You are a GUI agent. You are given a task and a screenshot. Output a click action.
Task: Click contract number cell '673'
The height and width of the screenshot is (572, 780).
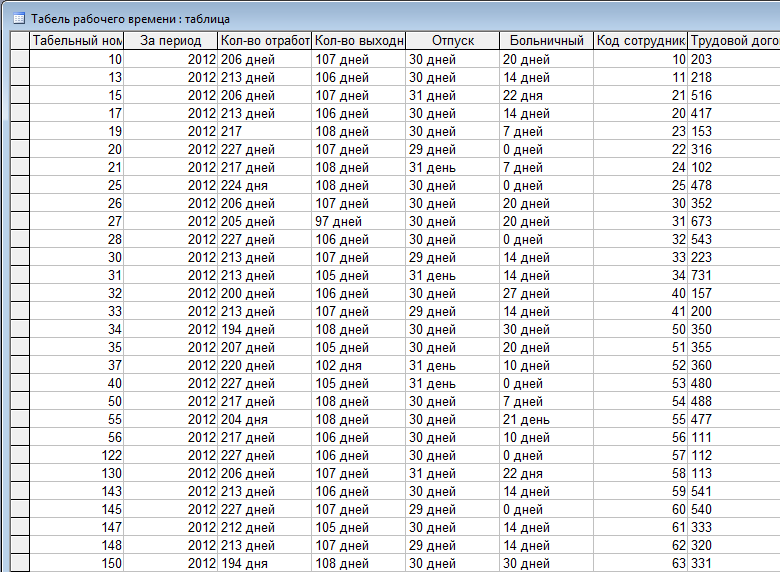point(734,221)
